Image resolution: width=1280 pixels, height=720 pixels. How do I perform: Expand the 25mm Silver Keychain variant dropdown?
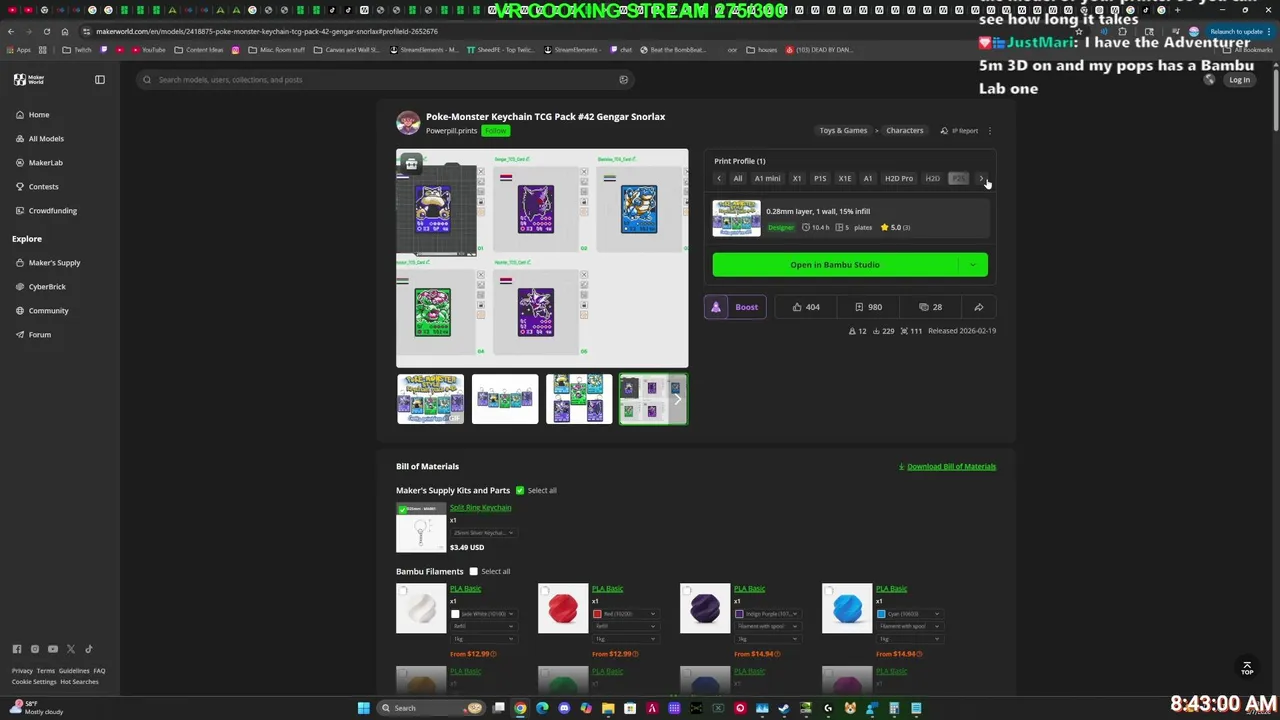pos(483,533)
